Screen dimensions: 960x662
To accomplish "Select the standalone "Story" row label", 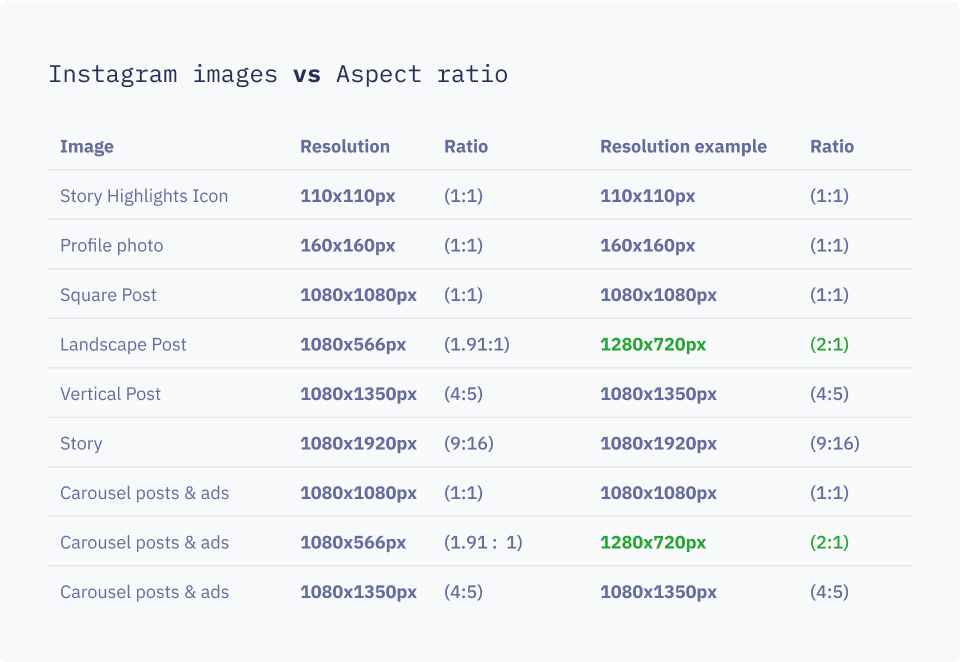I will 81,443.
